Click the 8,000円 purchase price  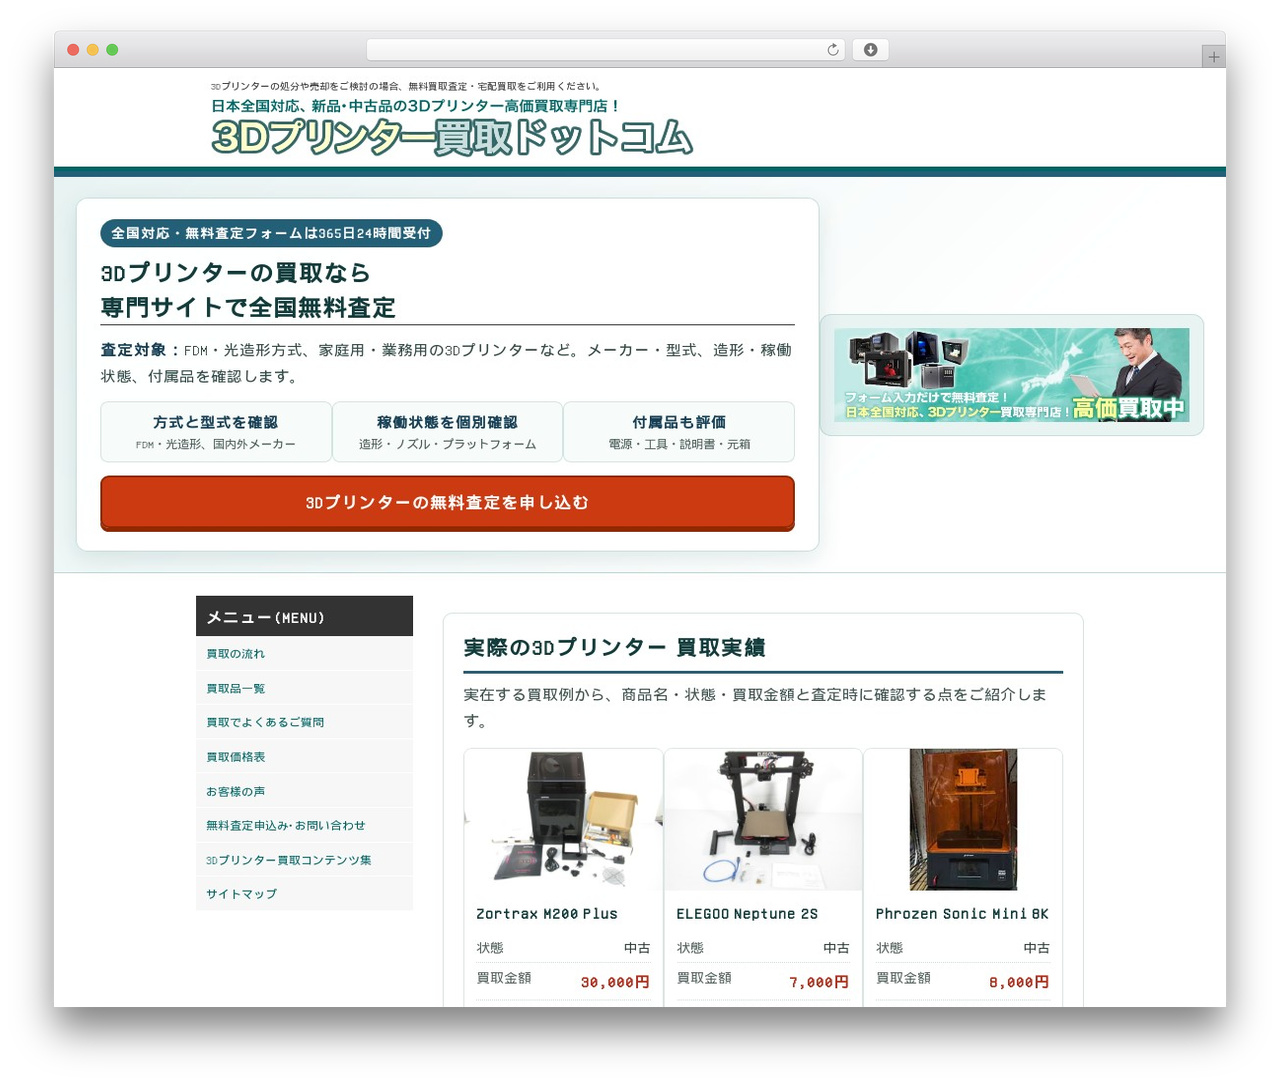[1019, 982]
